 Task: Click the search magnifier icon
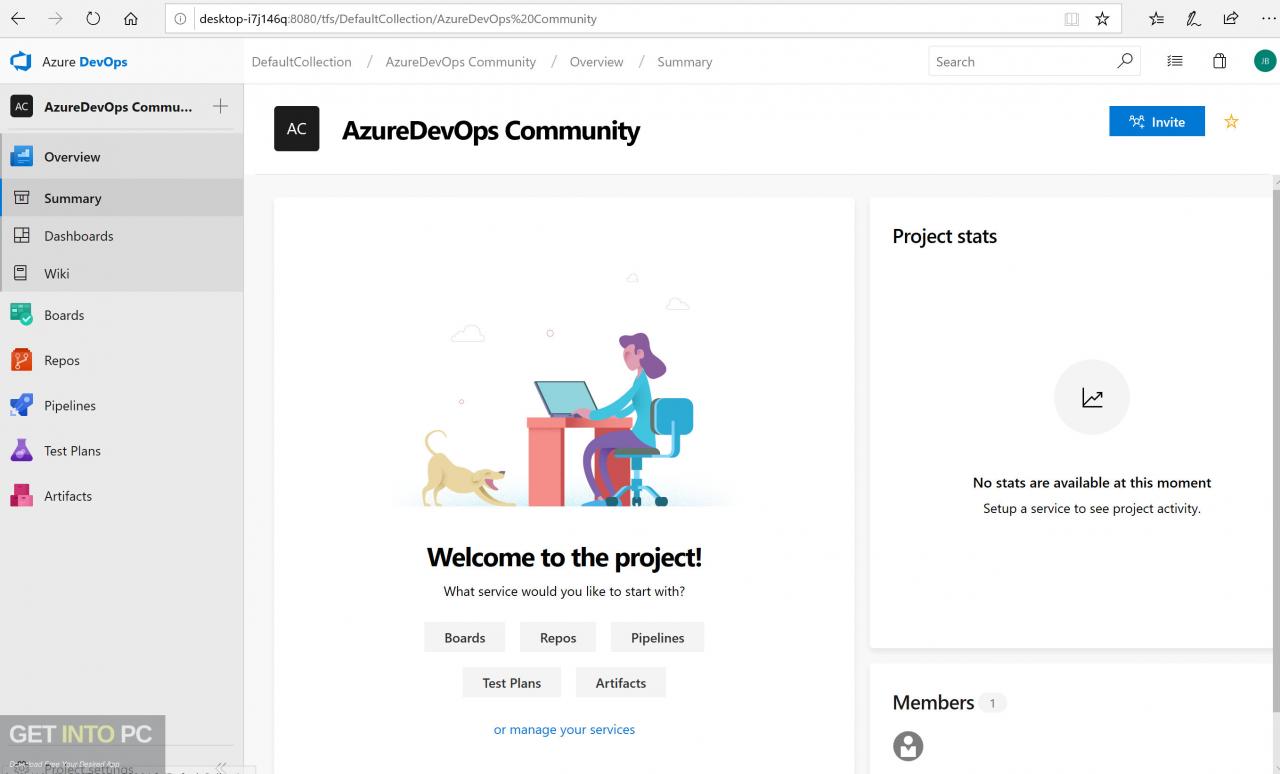click(x=1125, y=61)
